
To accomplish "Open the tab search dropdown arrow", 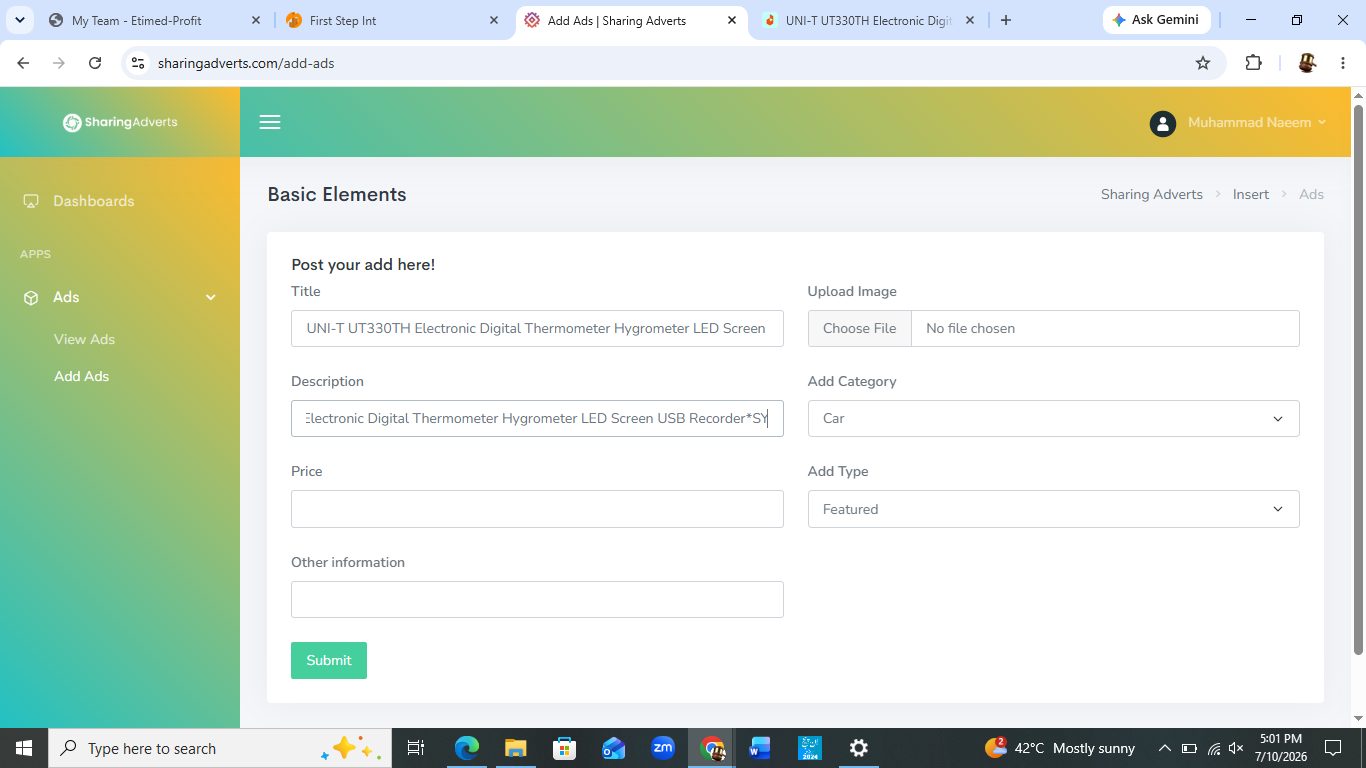I will click(x=20, y=20).
